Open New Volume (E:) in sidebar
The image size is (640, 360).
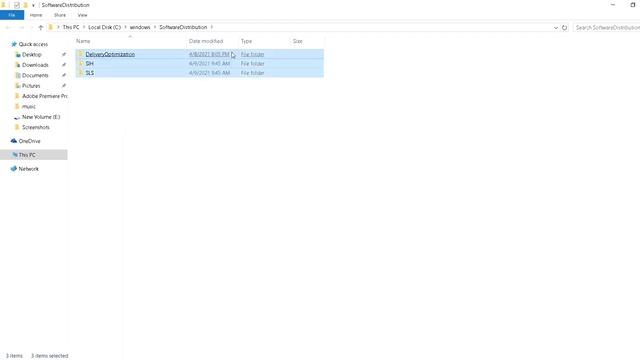pos(41,117)
